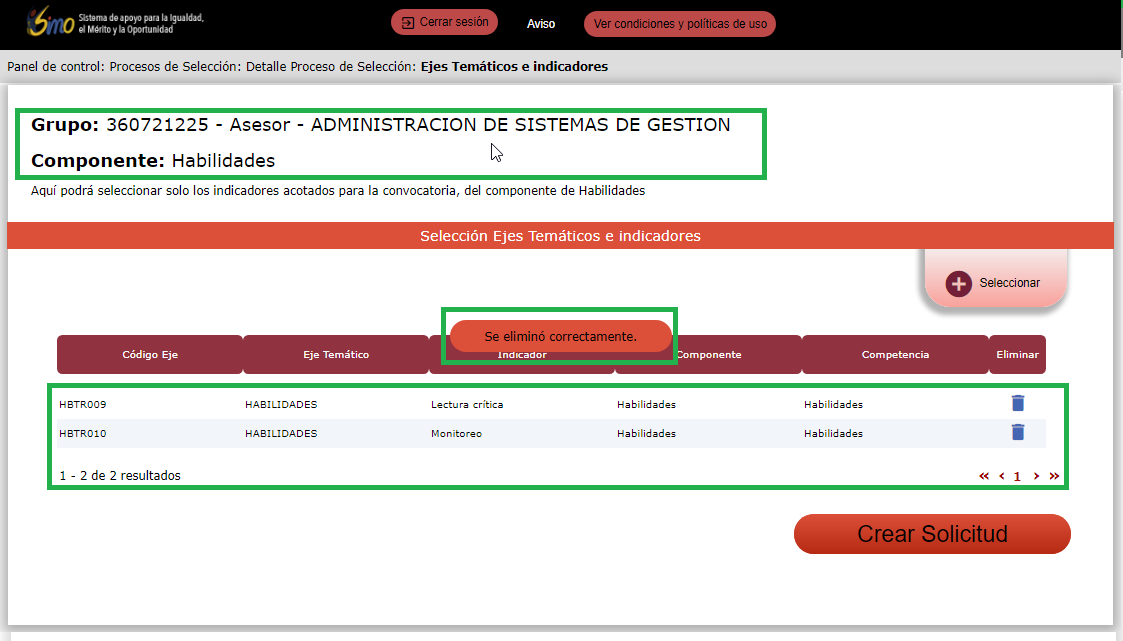Jump to first page of results
Screen dimensions: 1123x641
click(x=984, y=476)
